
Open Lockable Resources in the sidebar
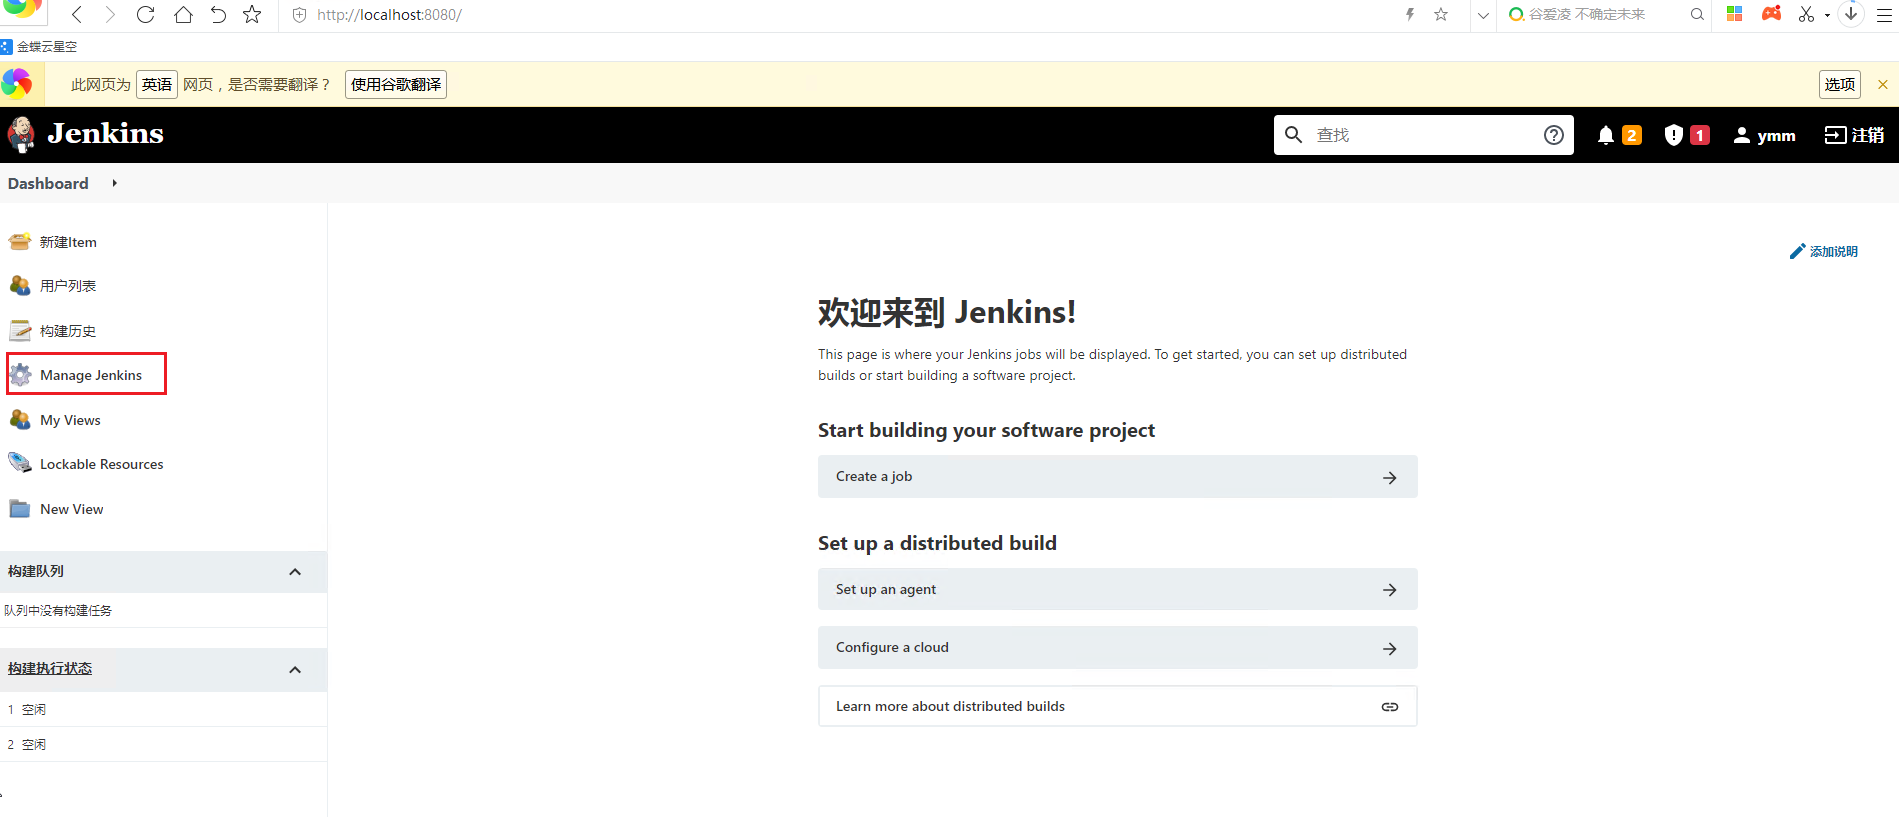101,464
